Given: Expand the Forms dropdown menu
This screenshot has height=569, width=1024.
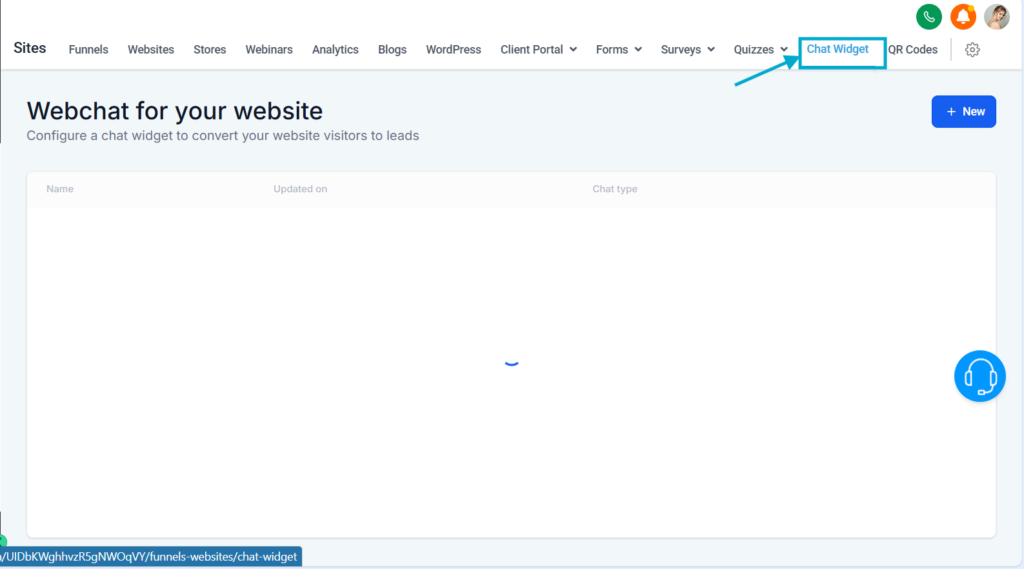Looking at the screenshot, I should click(x=618, y=50).
